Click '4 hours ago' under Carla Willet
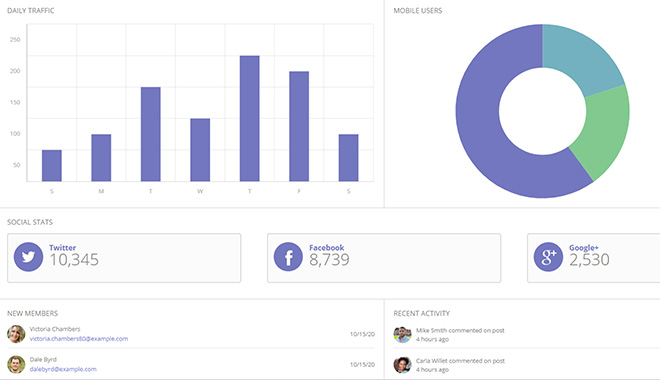The width and height of the screenshot is (660, 380). pos(432,369)
